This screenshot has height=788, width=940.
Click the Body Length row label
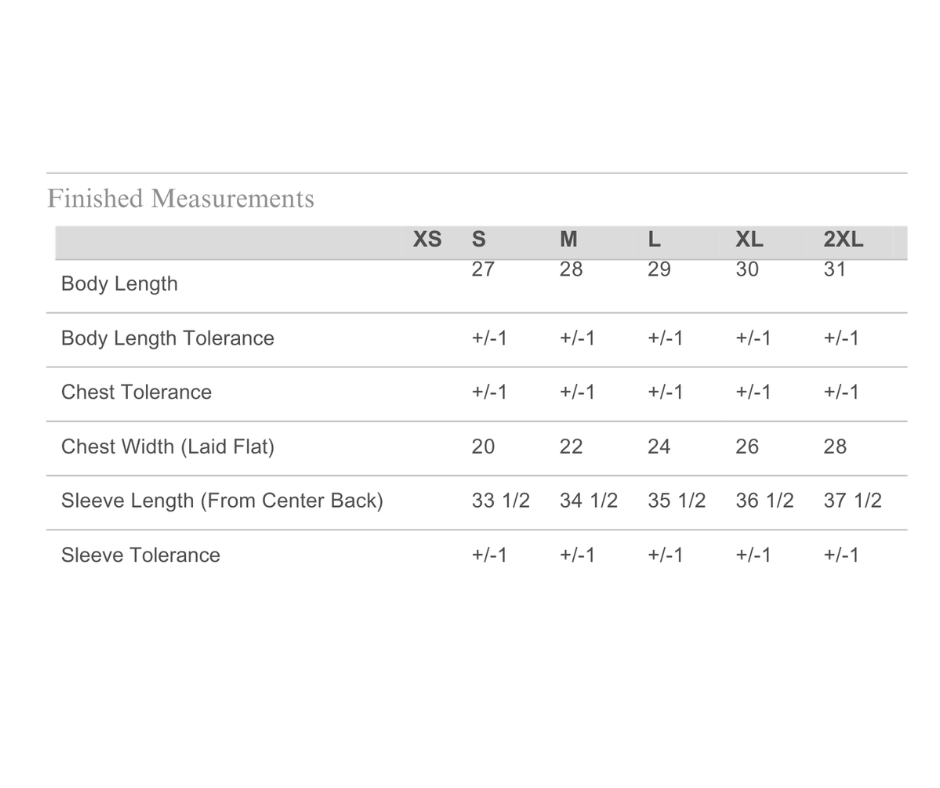click(119, 284)
